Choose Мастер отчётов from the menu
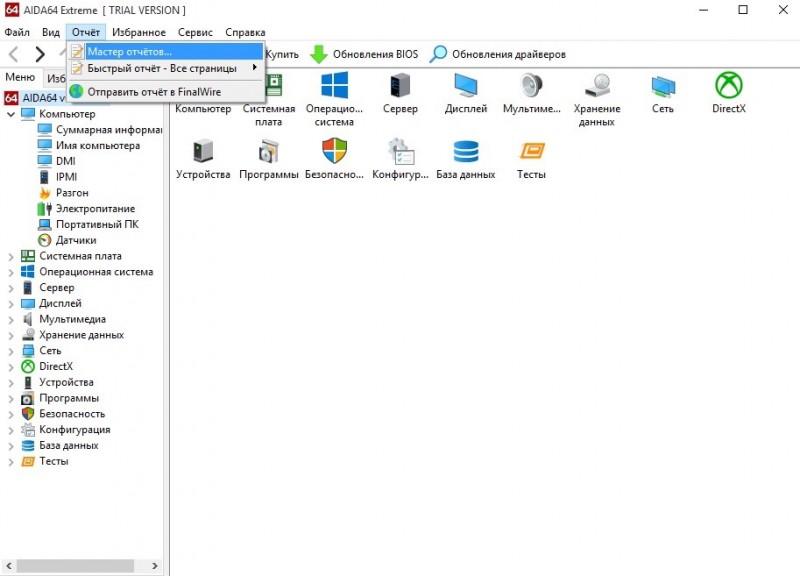 point(166,52)
